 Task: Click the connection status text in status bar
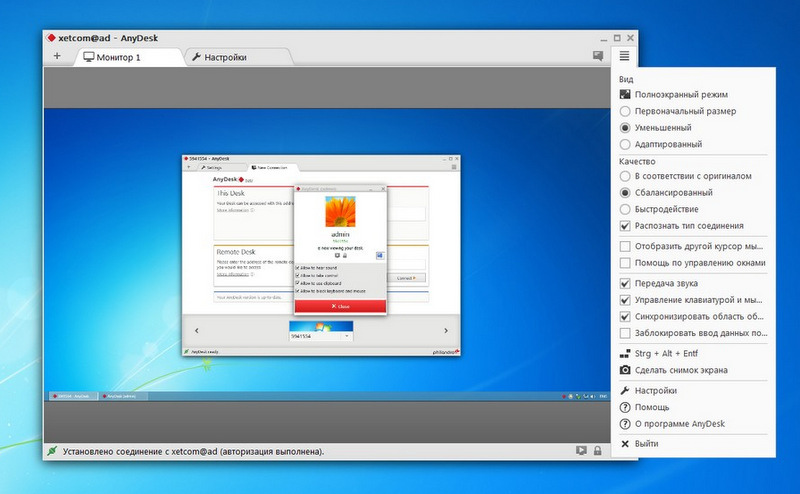point(193,451)
